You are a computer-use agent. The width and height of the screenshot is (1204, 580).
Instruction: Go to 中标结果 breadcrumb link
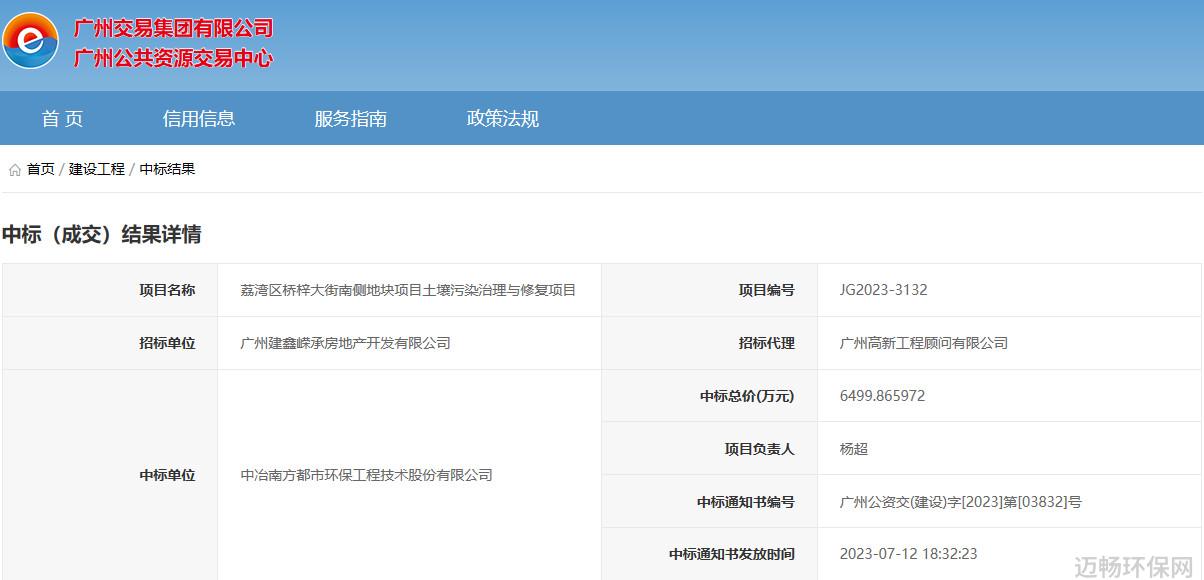pos(167,169)
